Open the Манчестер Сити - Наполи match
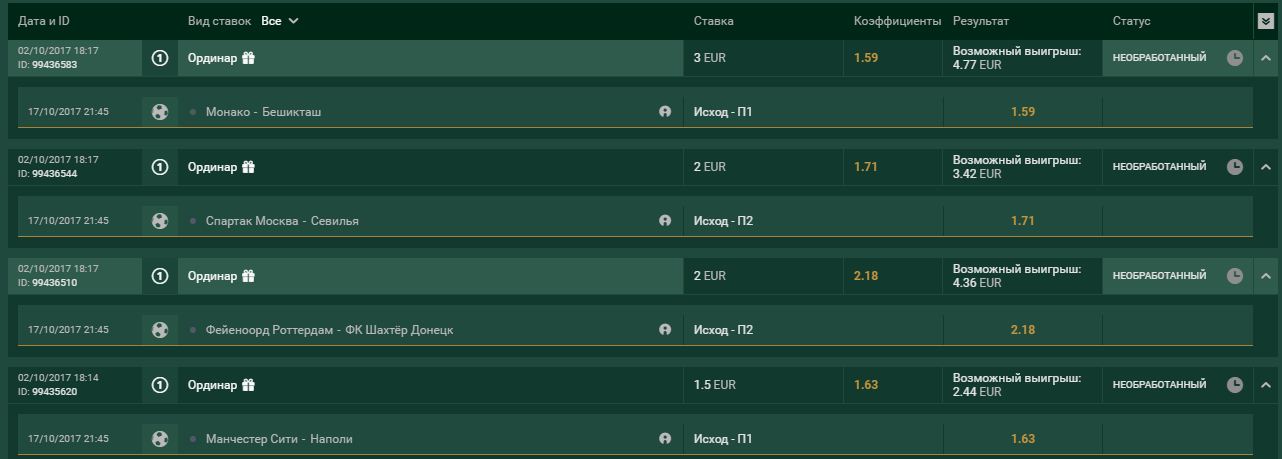This screenshot has height=459, width=1282. click(x=279, y=439)
